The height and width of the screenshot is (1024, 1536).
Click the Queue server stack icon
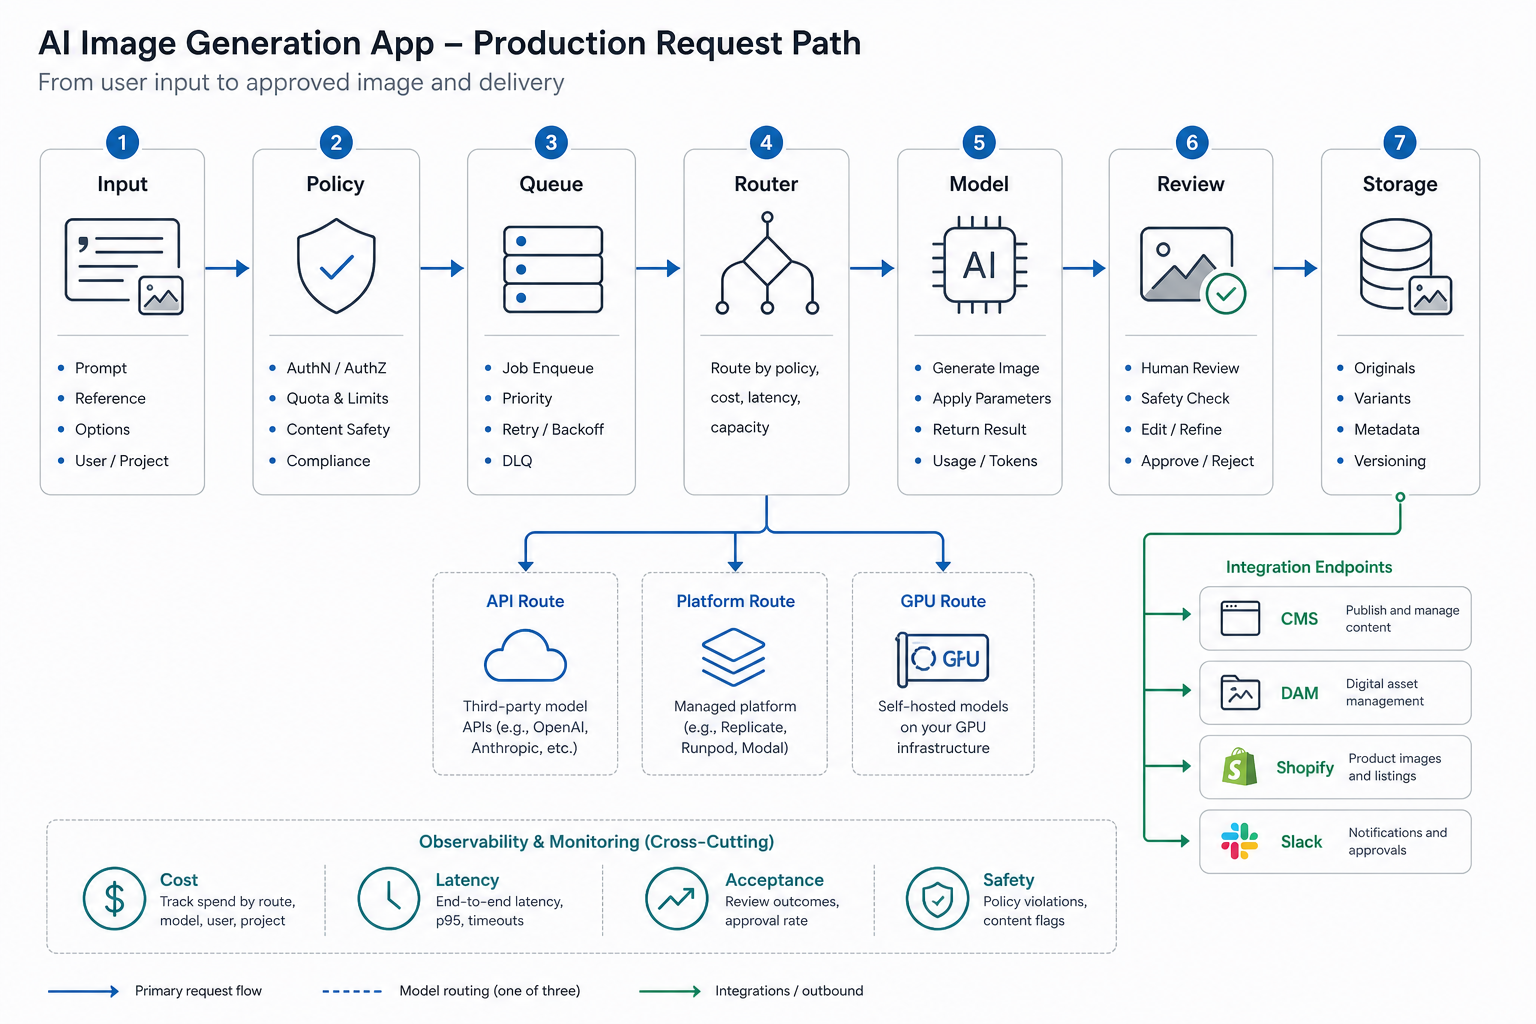[553, 269]
